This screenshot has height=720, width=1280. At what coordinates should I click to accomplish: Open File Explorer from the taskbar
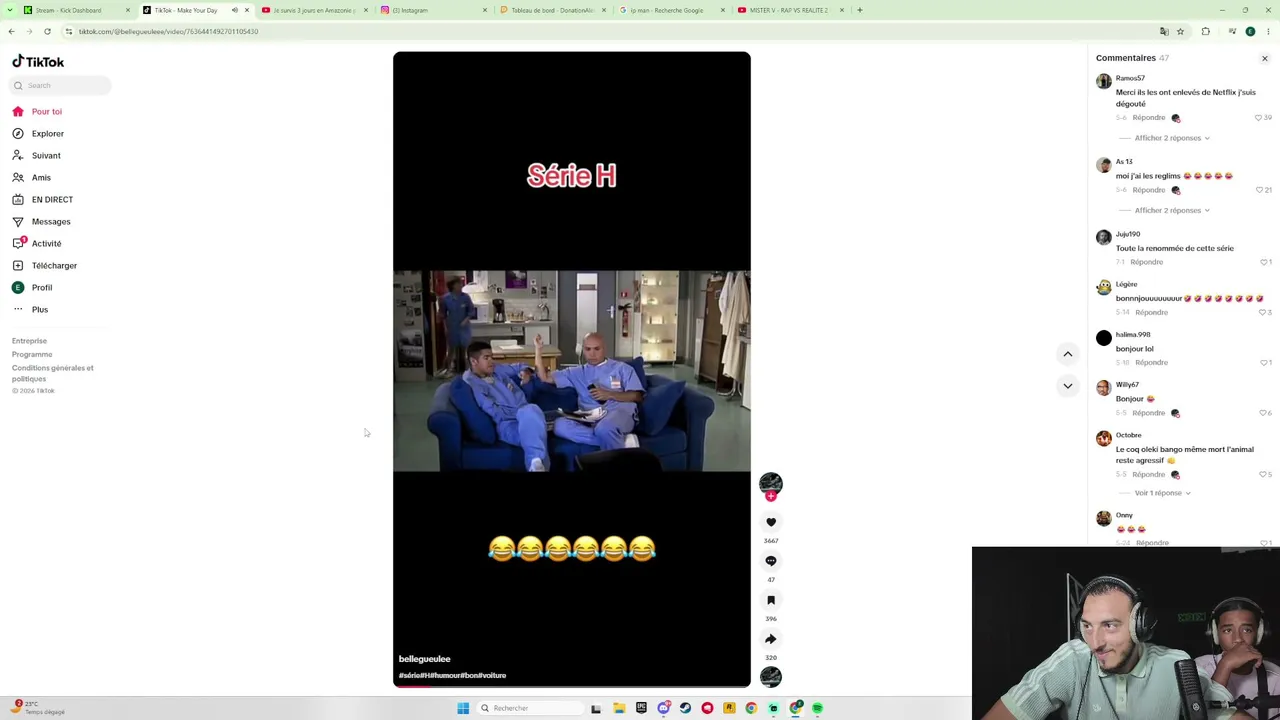pos(619,708)
